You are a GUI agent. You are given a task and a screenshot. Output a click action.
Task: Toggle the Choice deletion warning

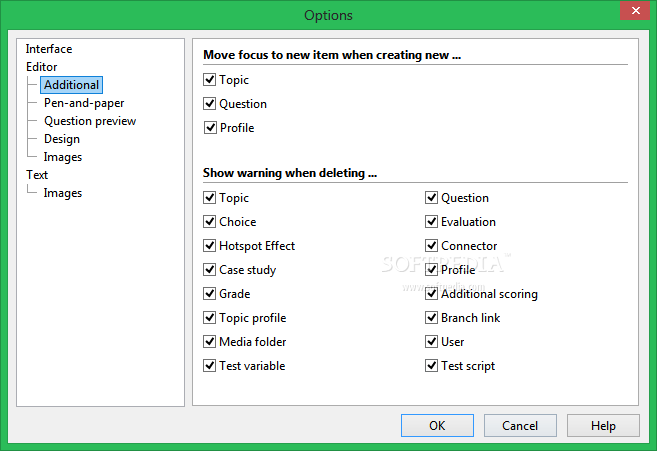pyautogui.click(x=210, y=221)
